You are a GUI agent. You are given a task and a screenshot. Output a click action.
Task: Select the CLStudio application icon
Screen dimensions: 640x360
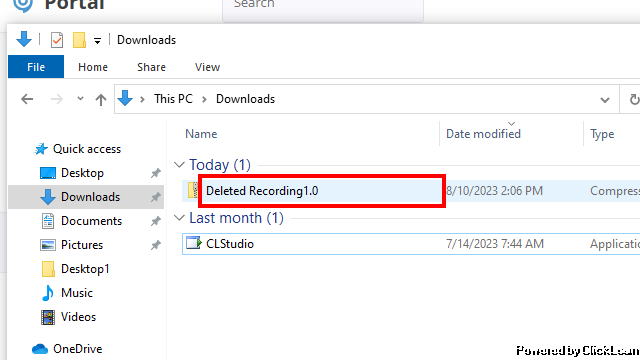pyautogui.click(x=193, y=243)
